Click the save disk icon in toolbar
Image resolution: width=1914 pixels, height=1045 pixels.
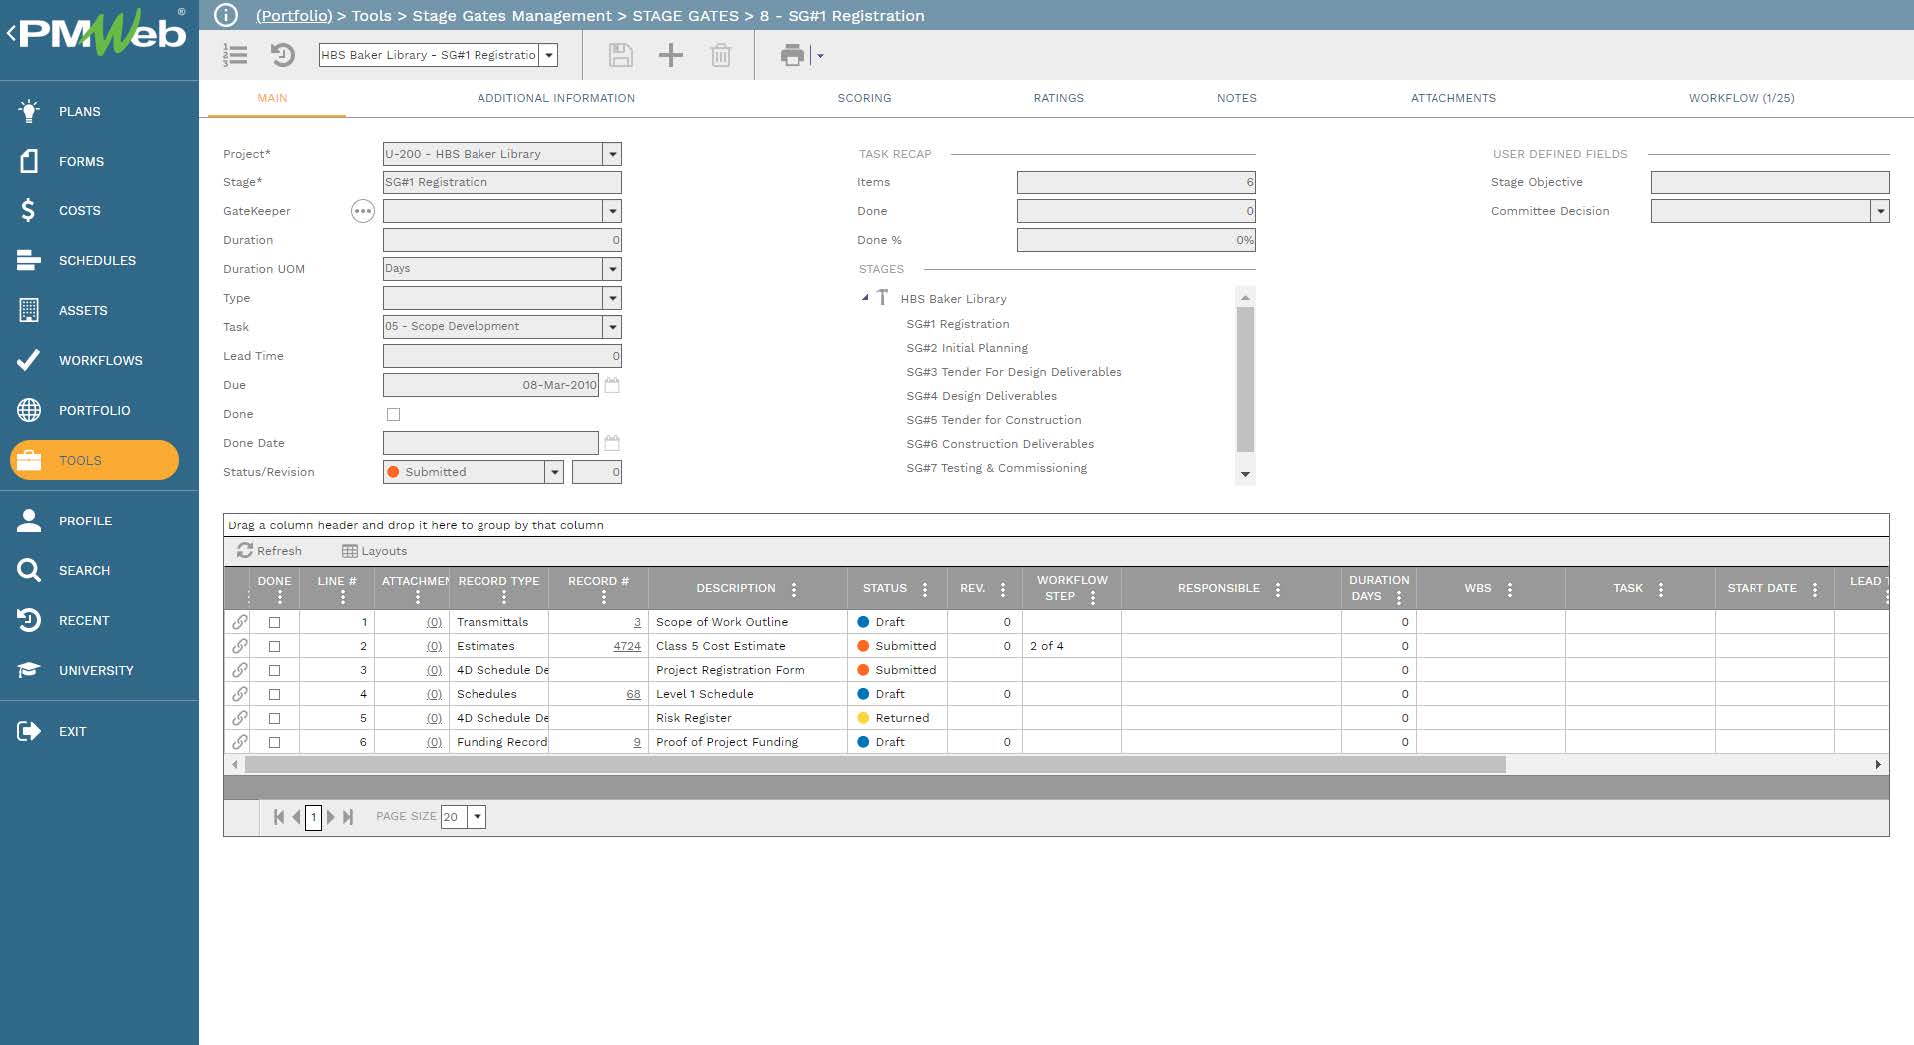620,55
